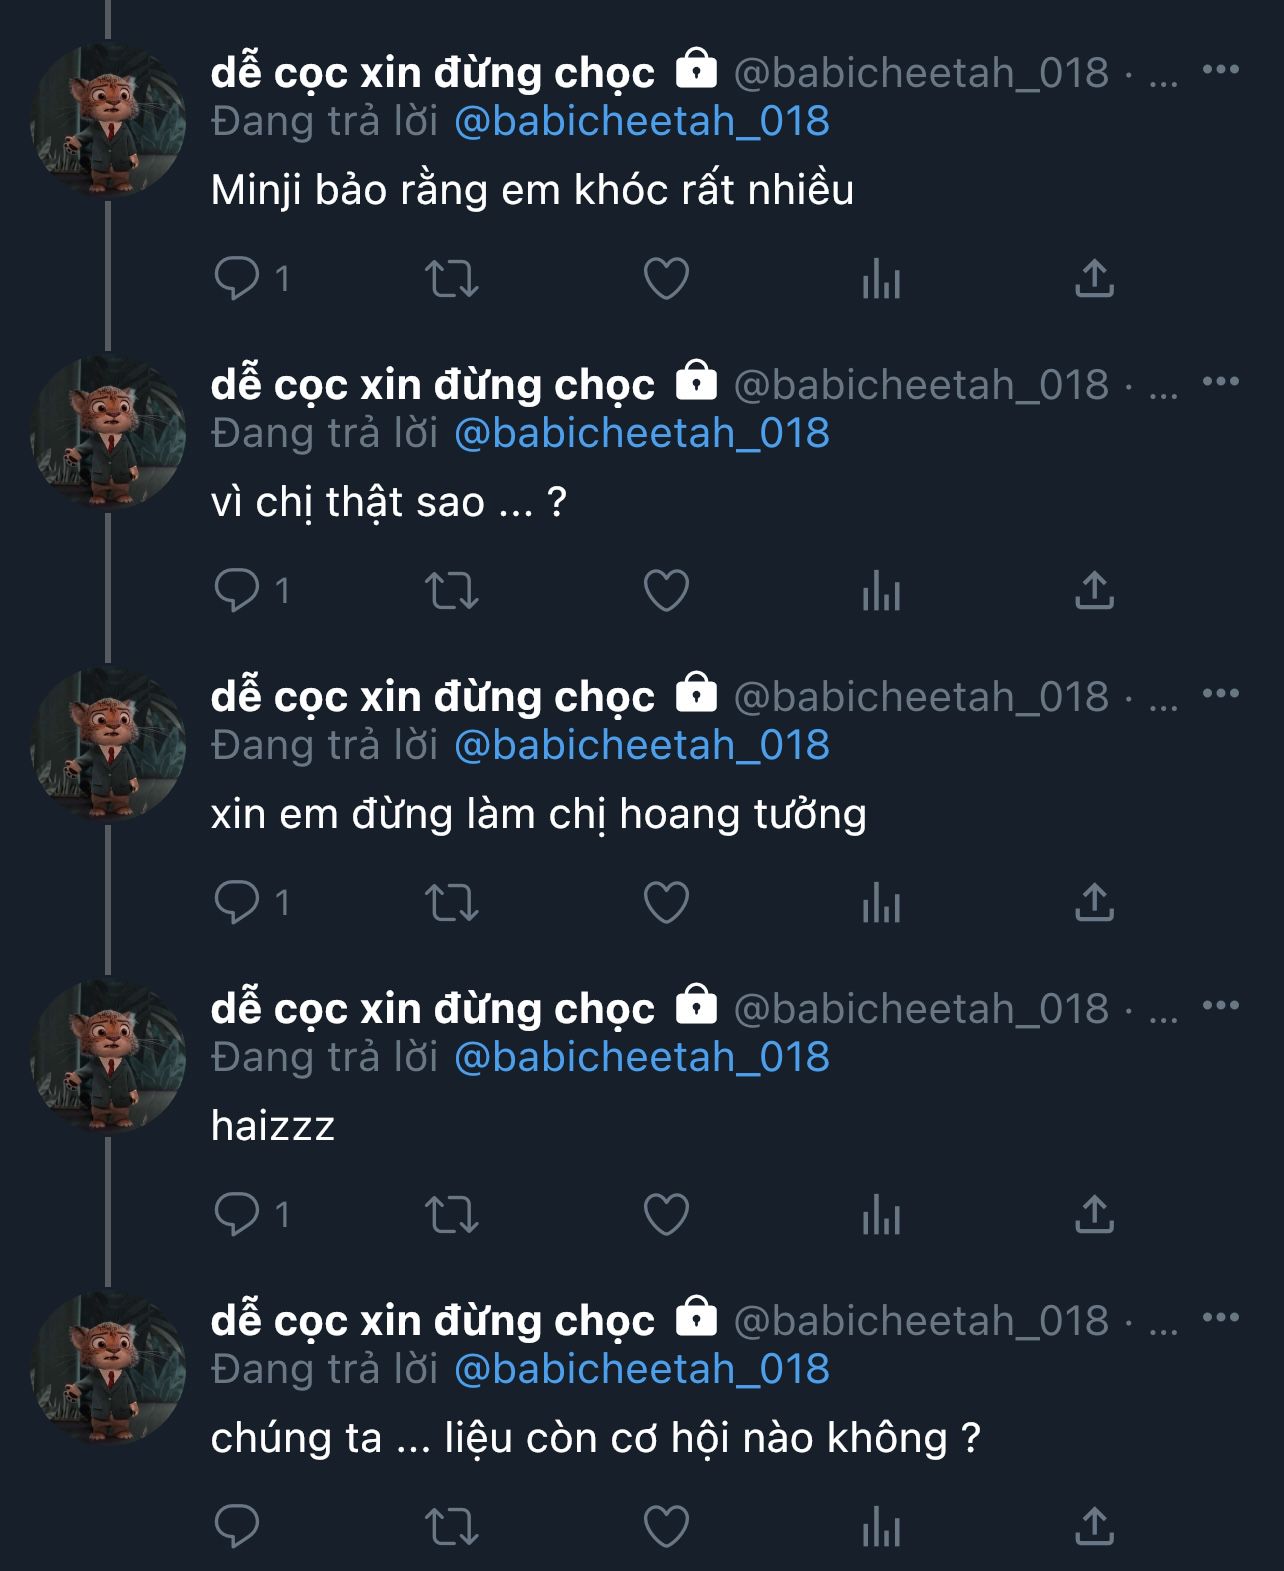The image size is (1284, 1571).
Task: View analytics for "vì chị thật sao" tweet
Action: tap(881, 590)
